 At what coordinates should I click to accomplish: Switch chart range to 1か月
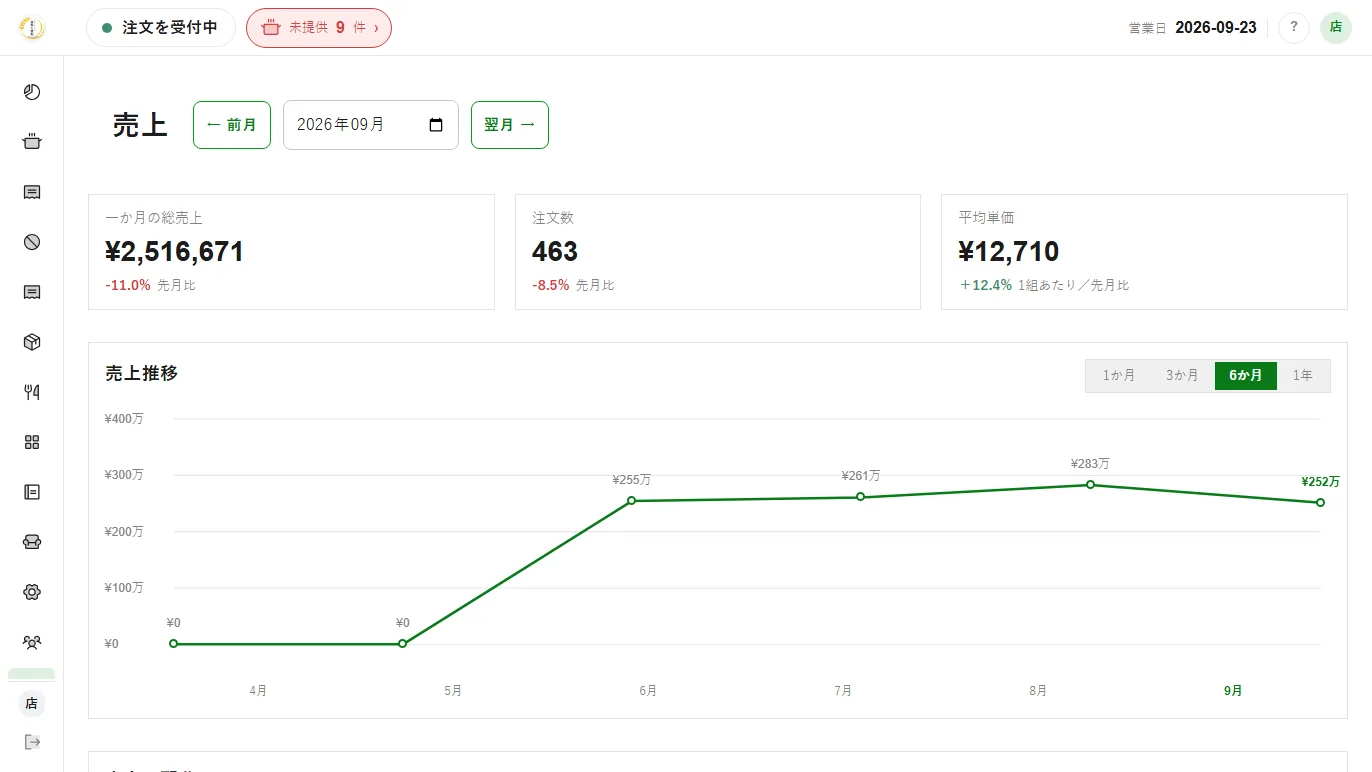[1119, 376]
